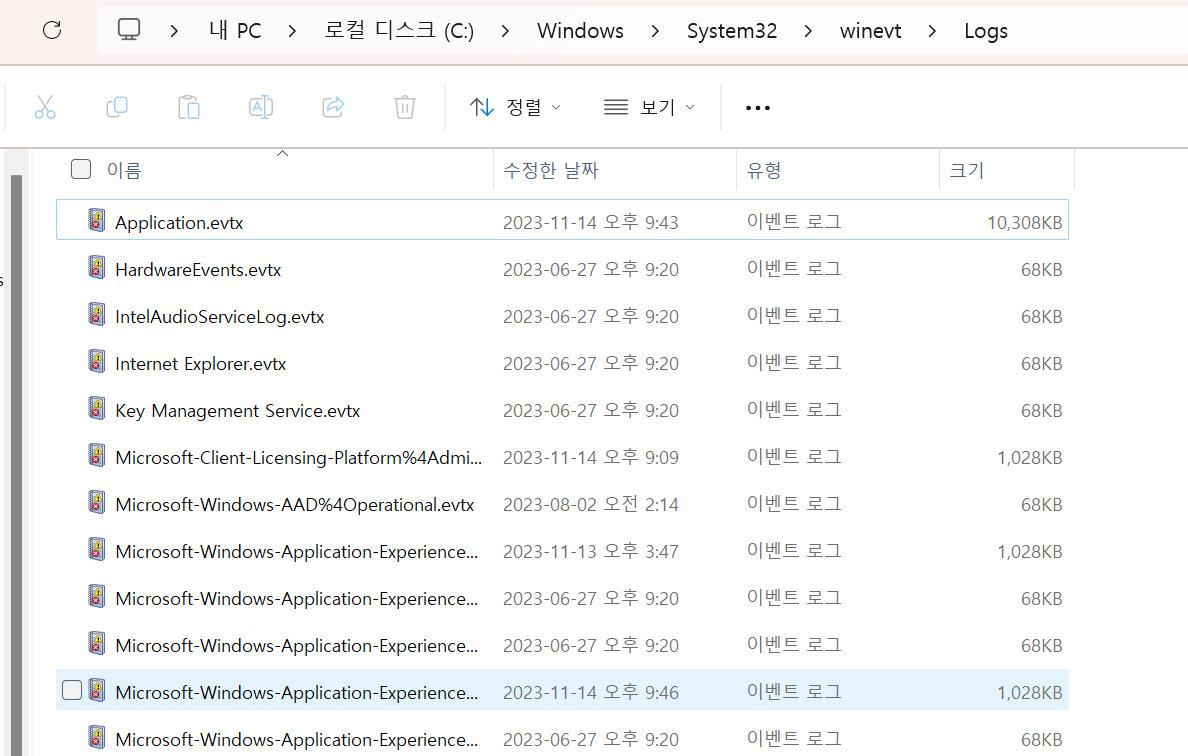1188x756 pixels.
Task: Expand chevron after System32 breadcrumb
Action: 808,31
